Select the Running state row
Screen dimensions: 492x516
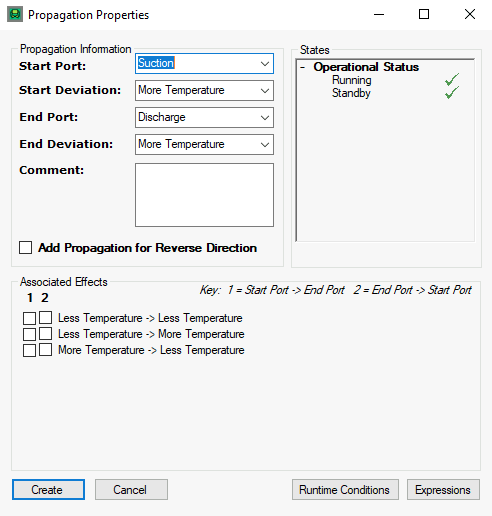[352, 80]
